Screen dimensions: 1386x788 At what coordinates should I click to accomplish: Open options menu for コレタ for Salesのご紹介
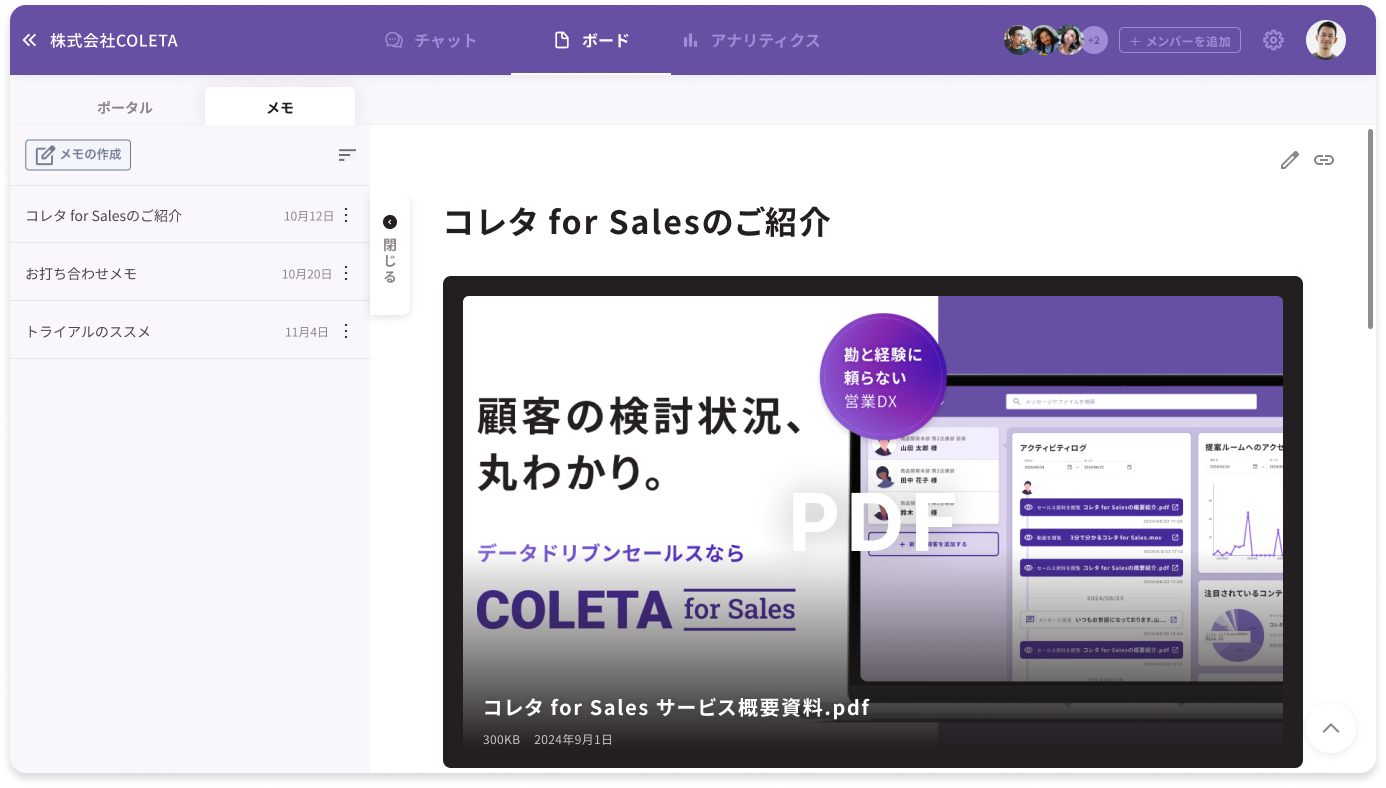pos(346,215)
